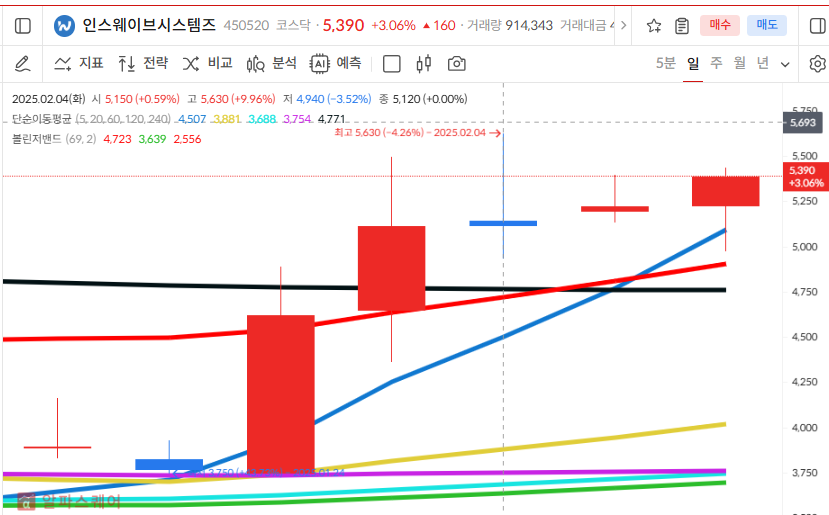Select the 일 daily timeframe tab
Screen dimensions: 829x515
[x=693, y=63]
